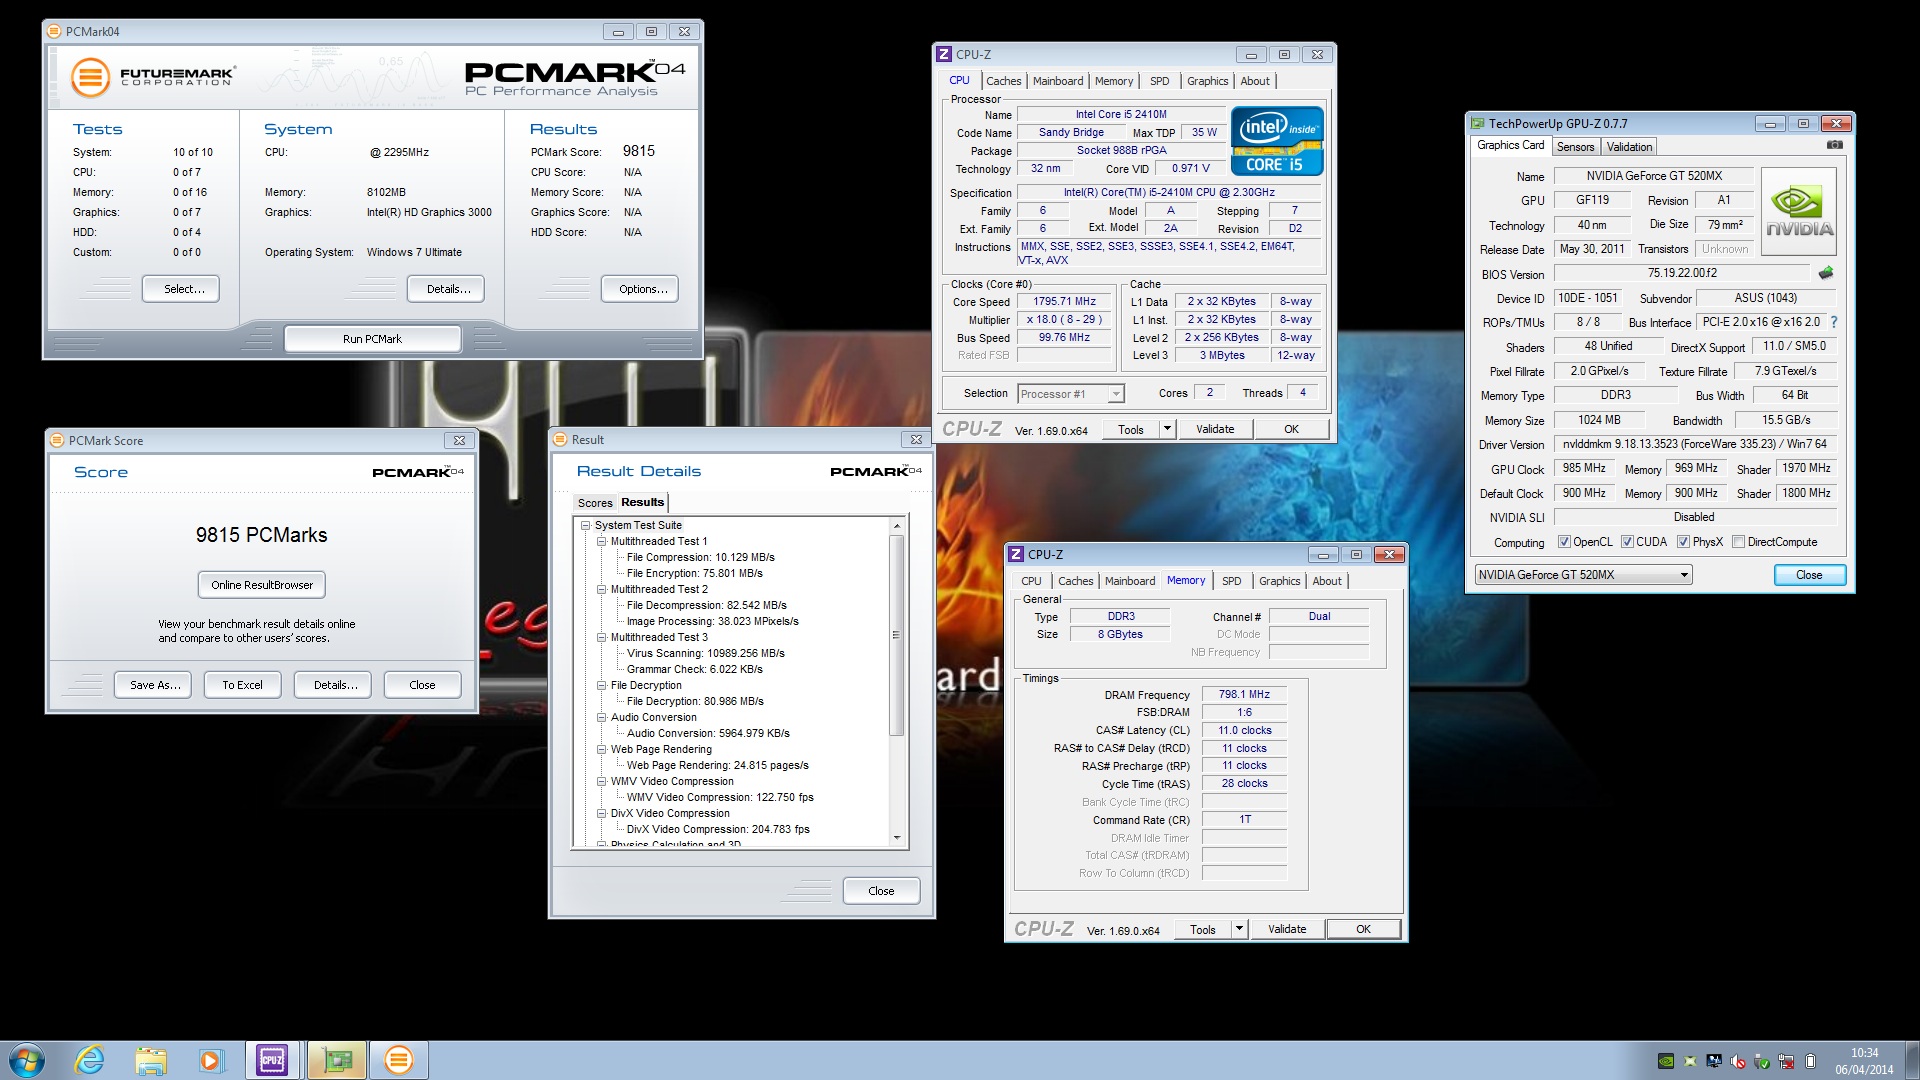Switch to SPD tab in Memory CPU-Z window
This screenshot has width=1920, height=1080.
[1232, 581]
